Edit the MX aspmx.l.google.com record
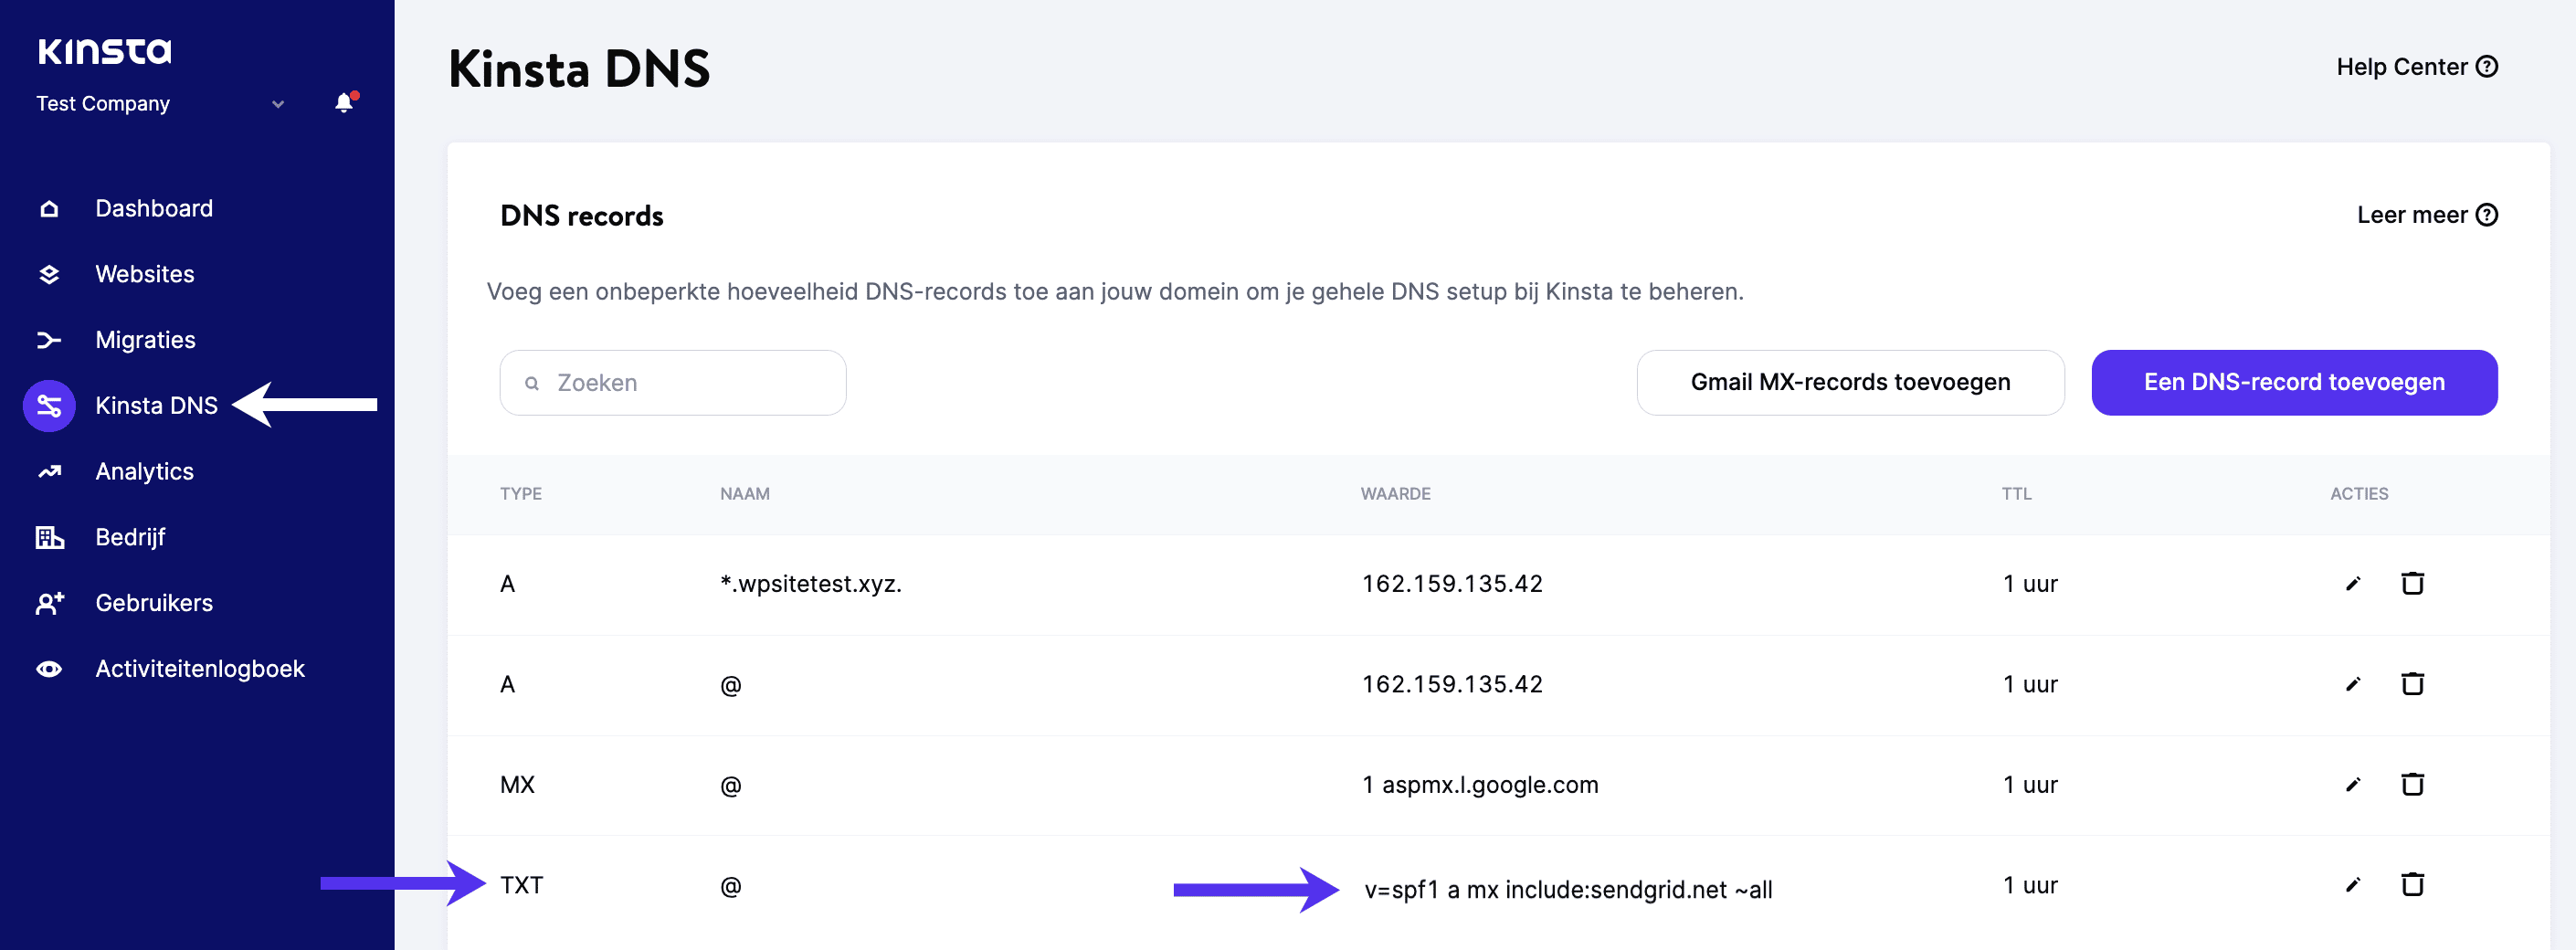This screenshot has height=950, width=2576. 2353,785
